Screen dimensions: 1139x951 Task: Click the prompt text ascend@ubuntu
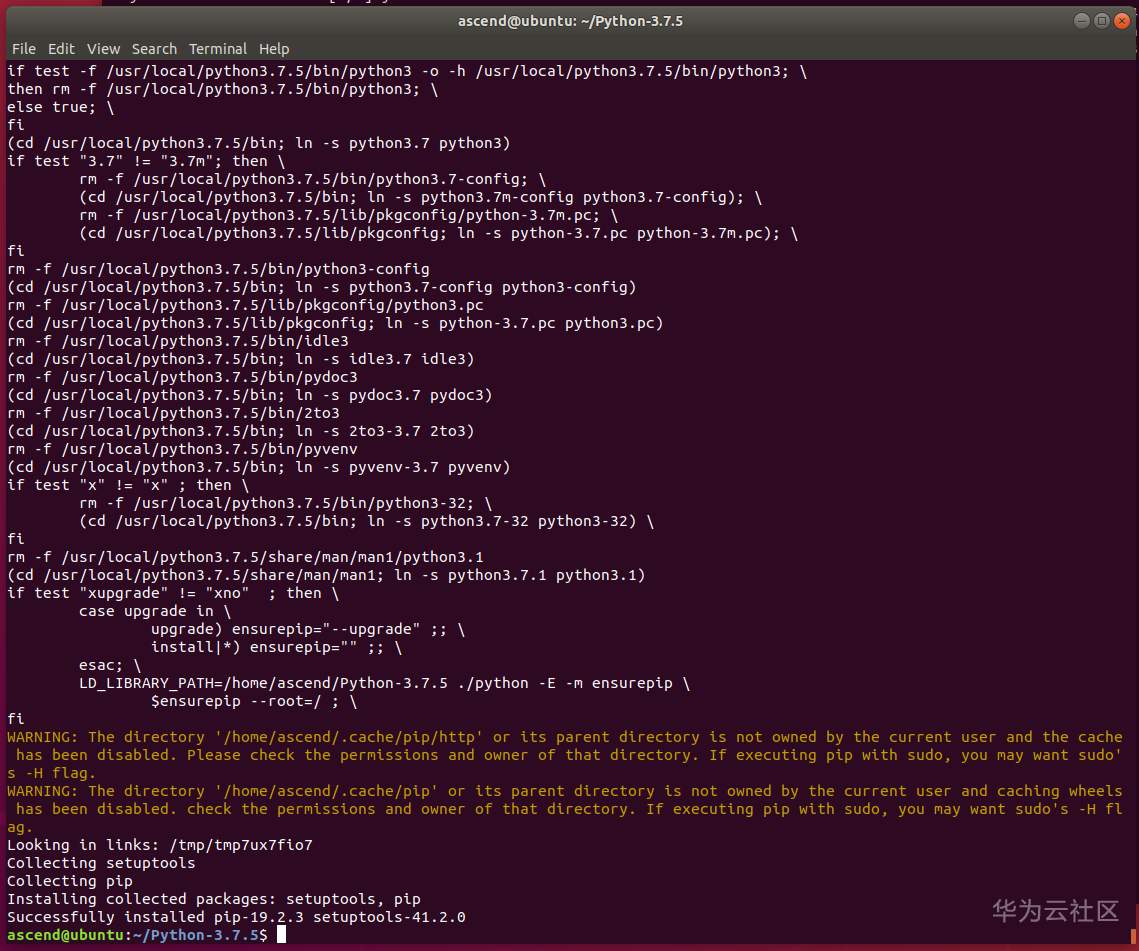click(x=65, y=934)
